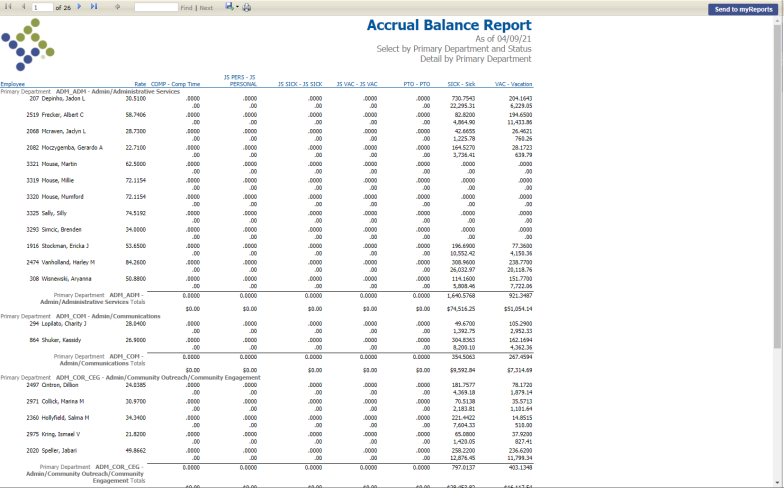The height and width of the screenshot is (488, 784).
Task: Focus the find text search box
Action: coord(156,8)
